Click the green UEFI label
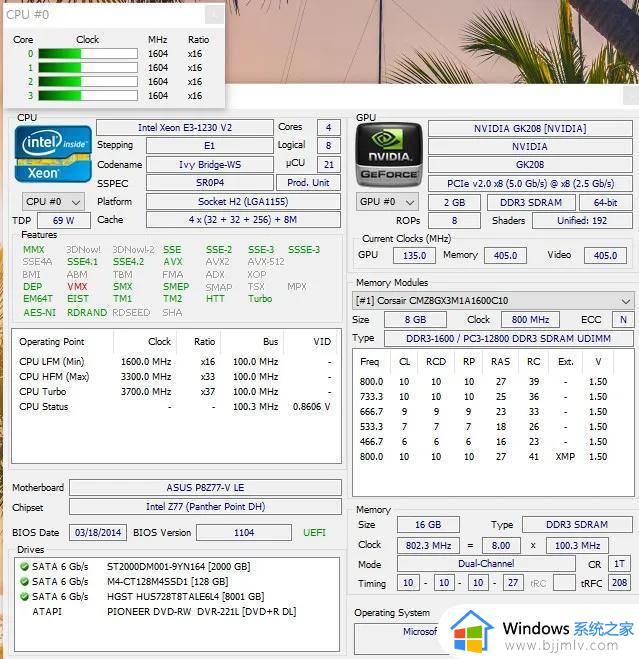 pyautogui.click(x=314, y=532)
